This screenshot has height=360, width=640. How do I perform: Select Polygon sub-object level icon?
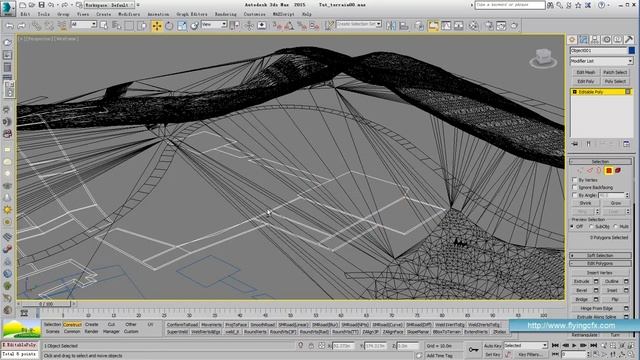click(609, 171)
